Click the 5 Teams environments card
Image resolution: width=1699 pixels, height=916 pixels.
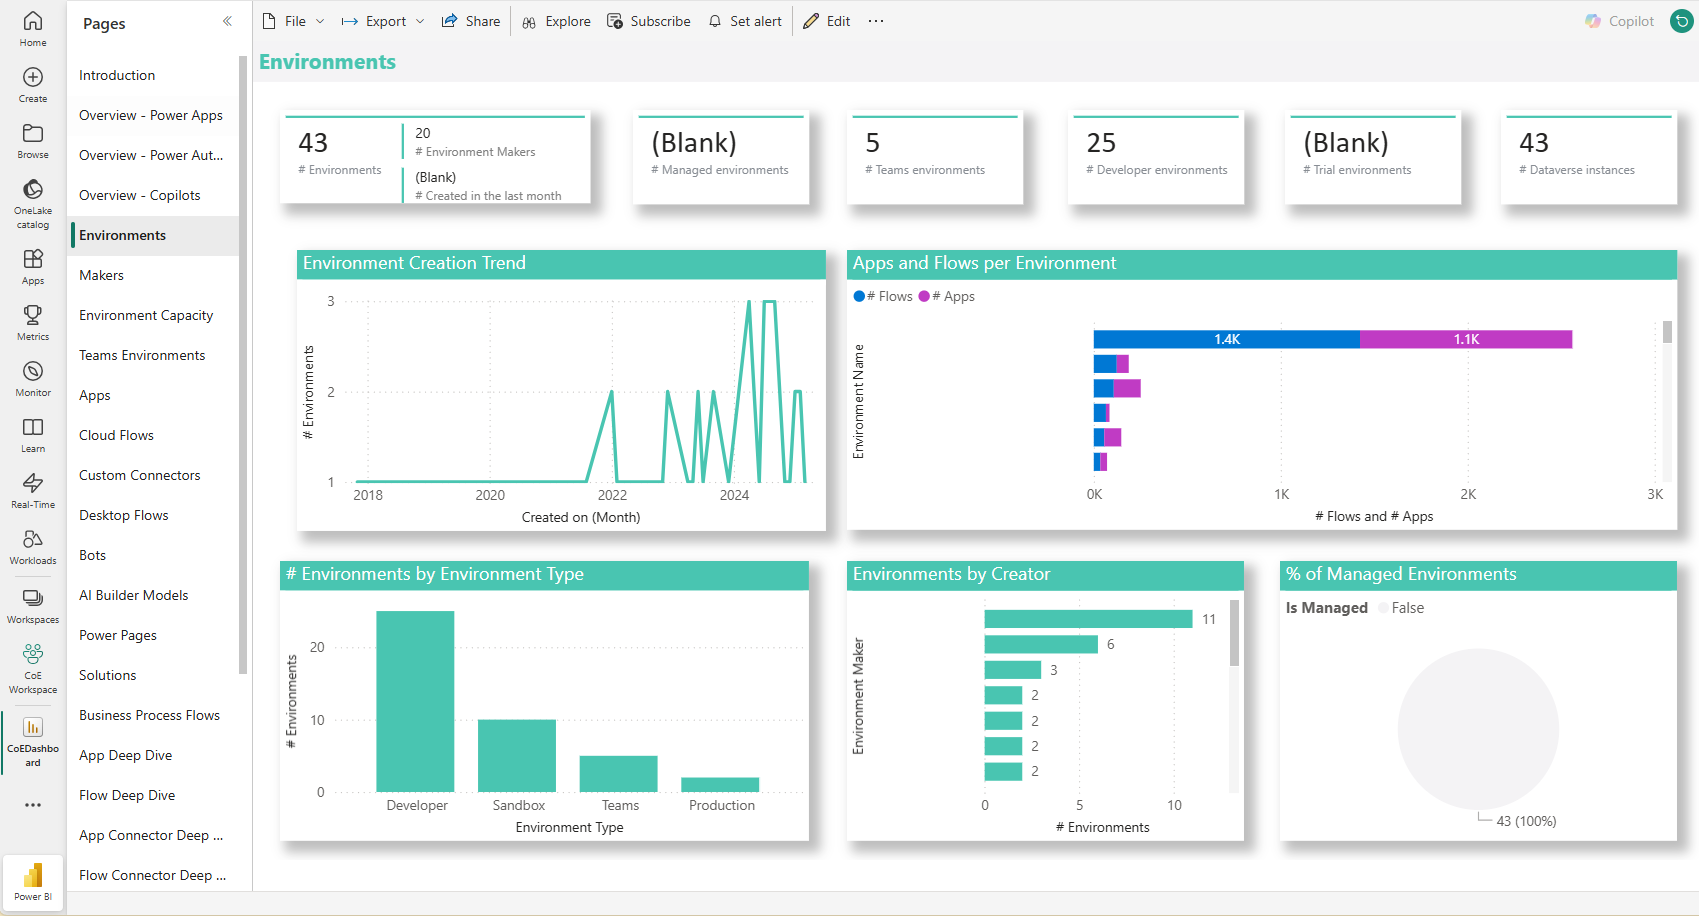coord(935,158)
